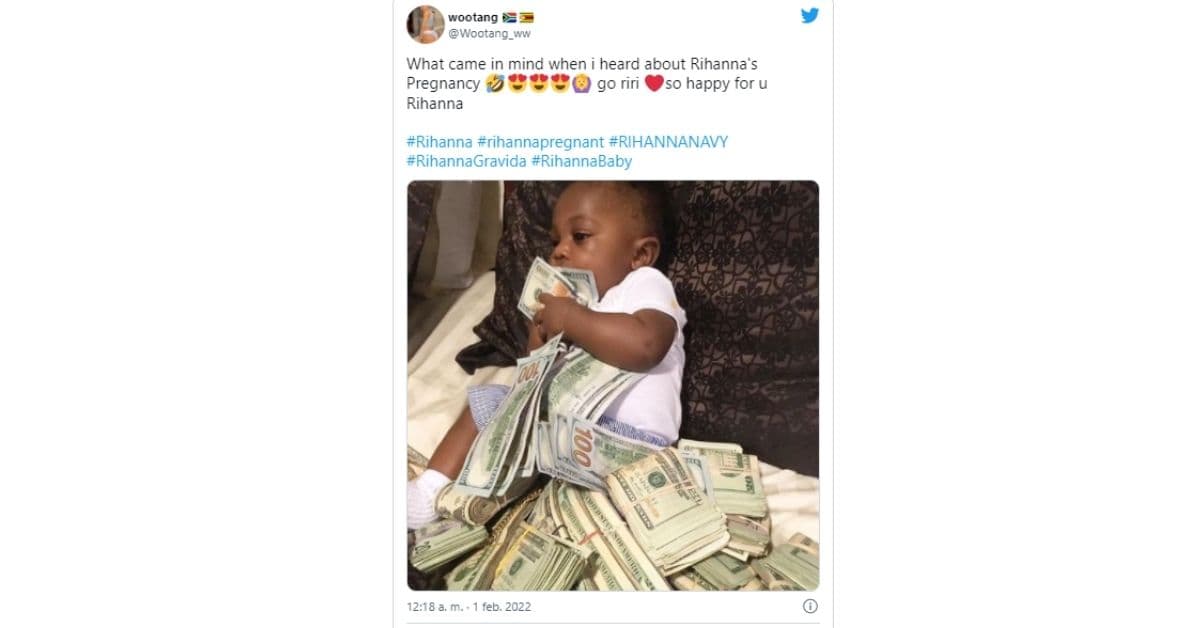Screen dimensions: 1200x628
Task: Click the wootang display name
Action: [473, 17]
